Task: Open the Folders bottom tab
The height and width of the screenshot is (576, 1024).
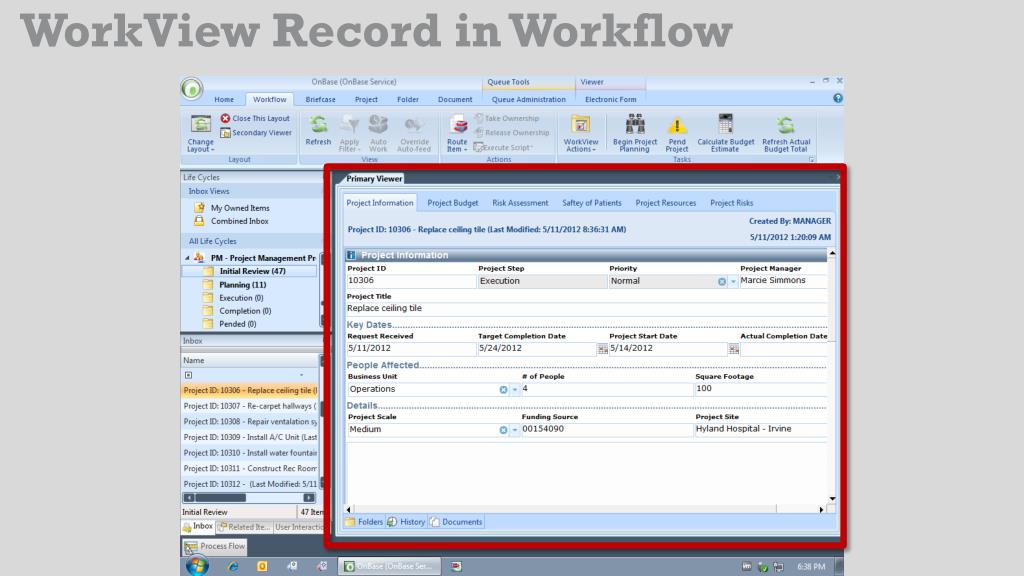Action: (x=364, y=522)
